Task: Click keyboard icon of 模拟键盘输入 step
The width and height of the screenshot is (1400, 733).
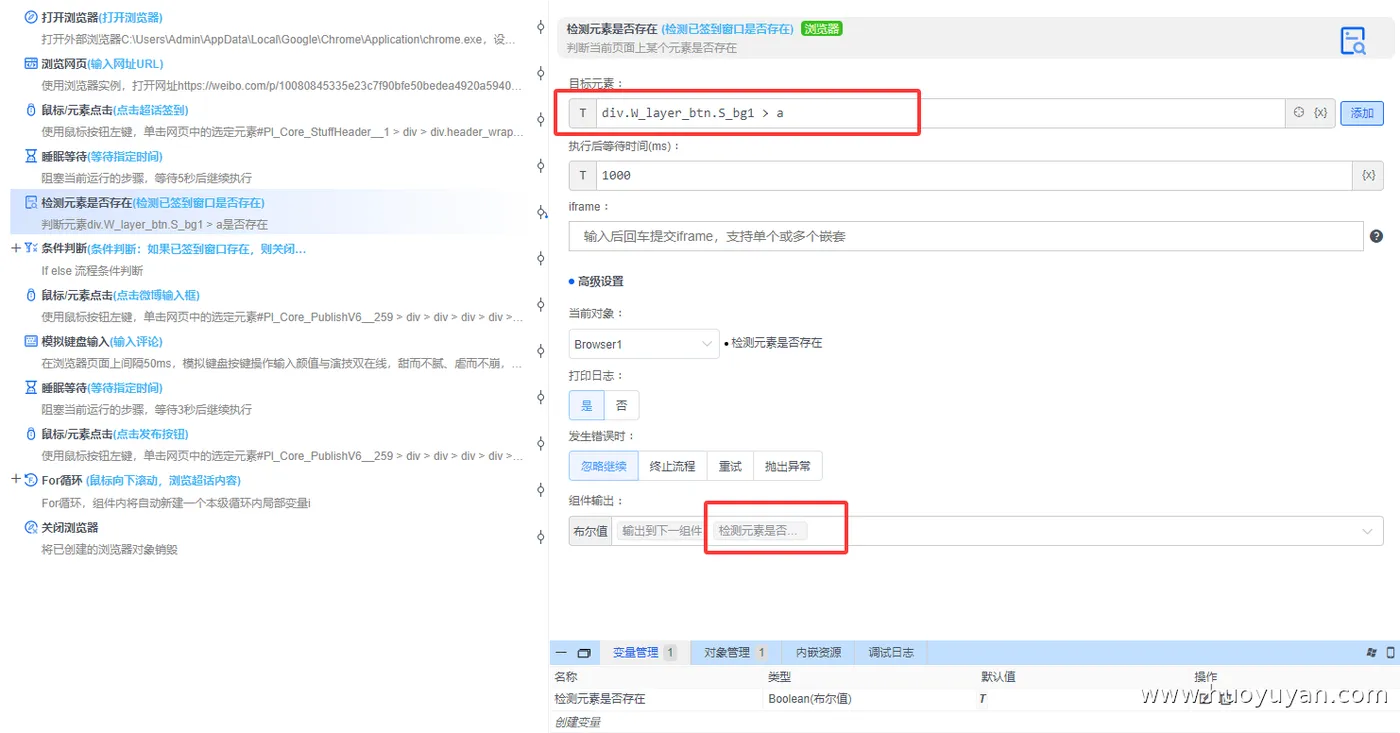Action: (31, 341)
